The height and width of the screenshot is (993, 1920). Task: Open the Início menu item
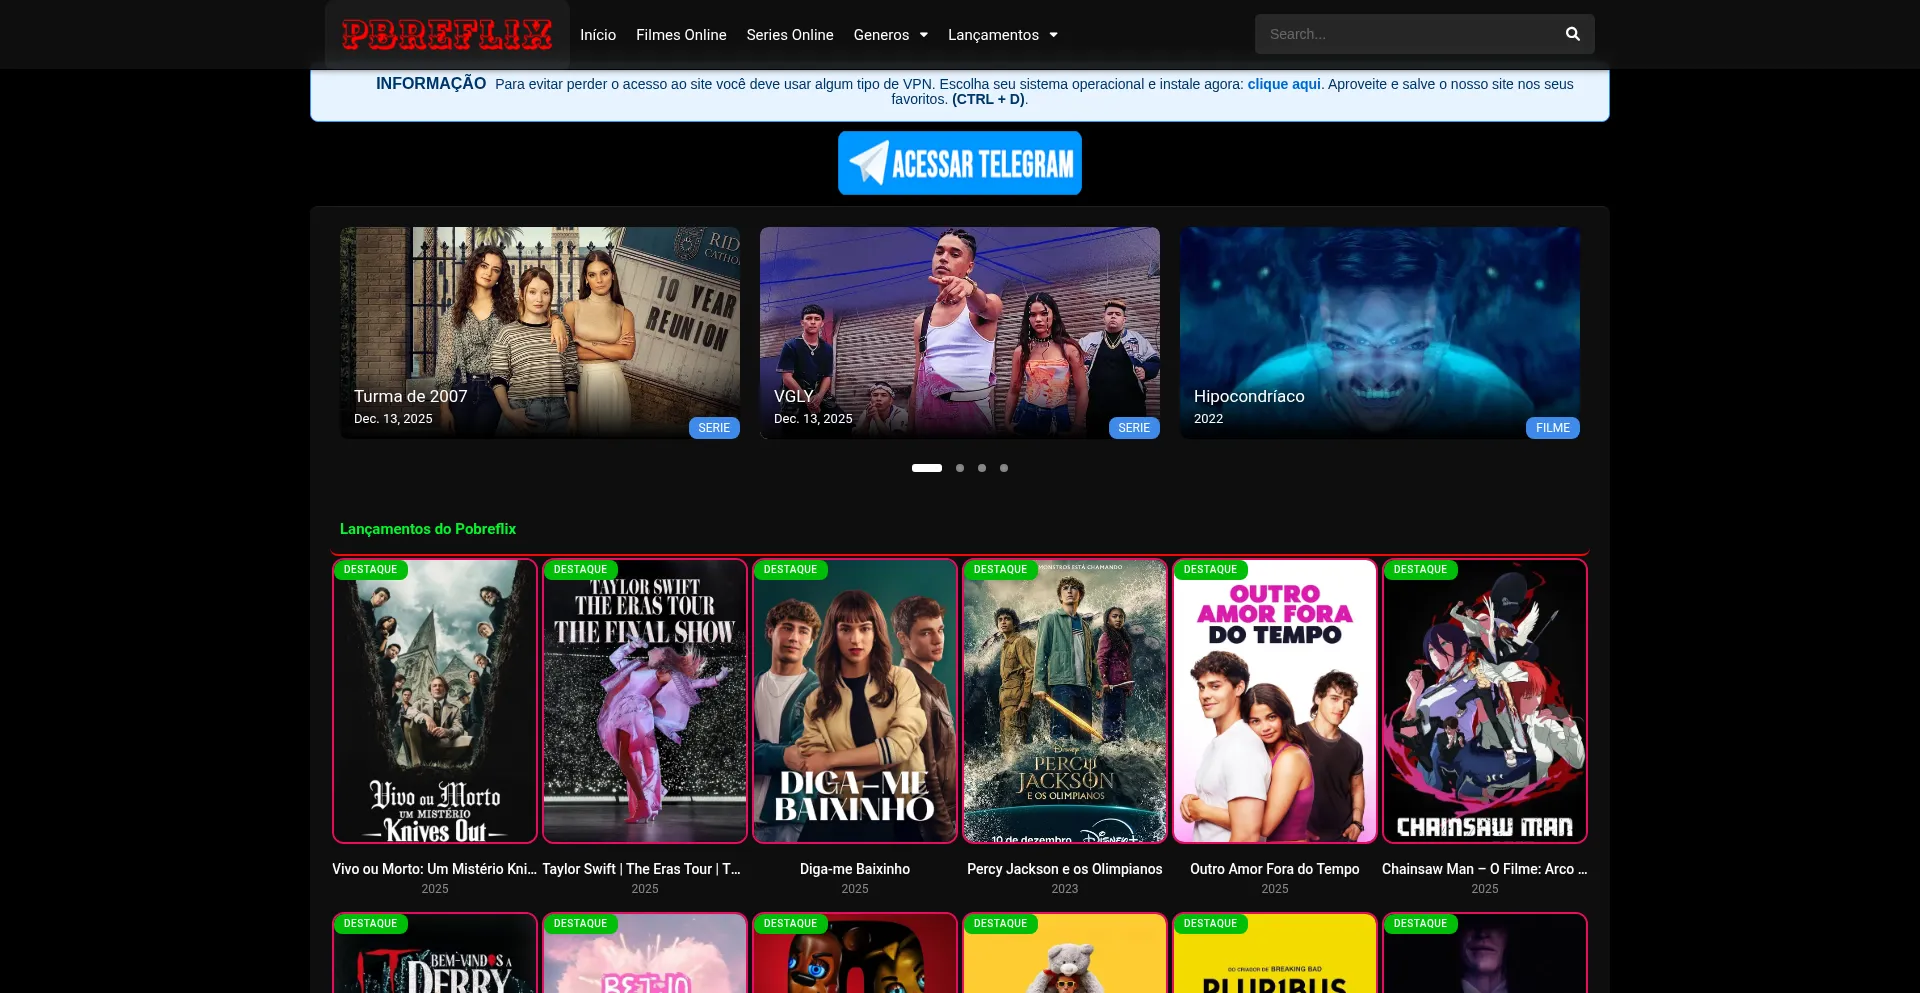pyautogui.click(x=598, y=35)
